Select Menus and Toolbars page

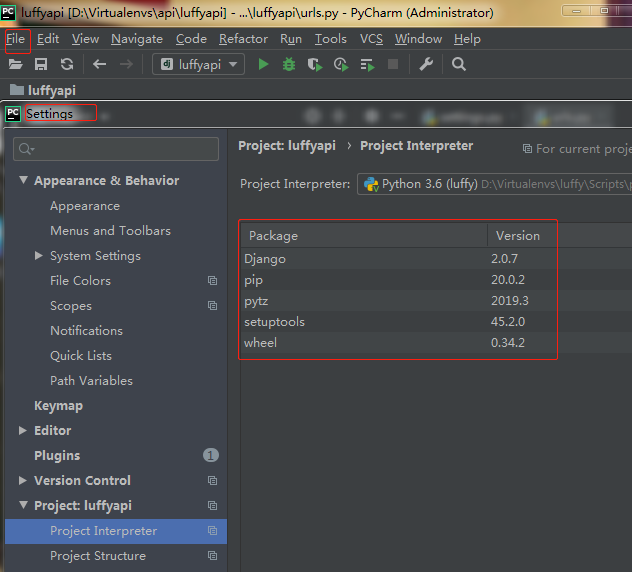click(110, 231)
